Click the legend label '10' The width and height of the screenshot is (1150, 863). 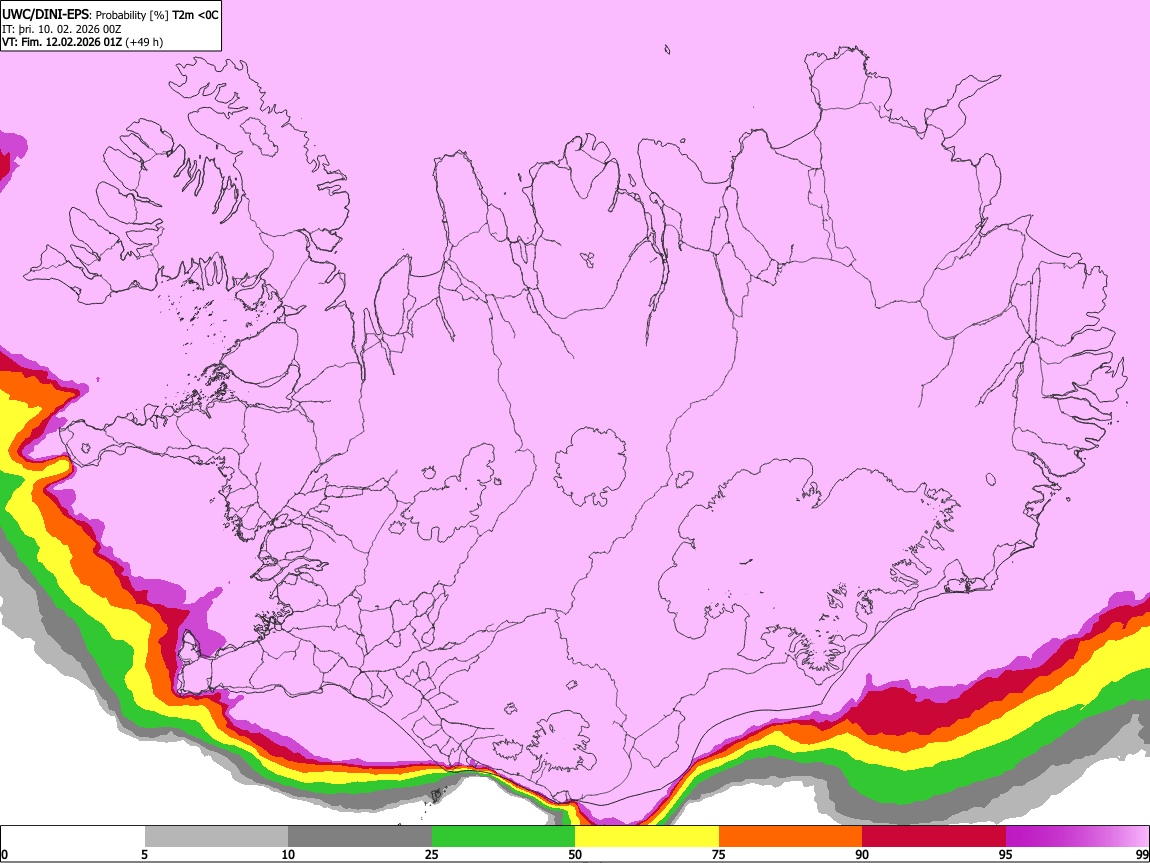pyautogui.click(x=288, y=854)
